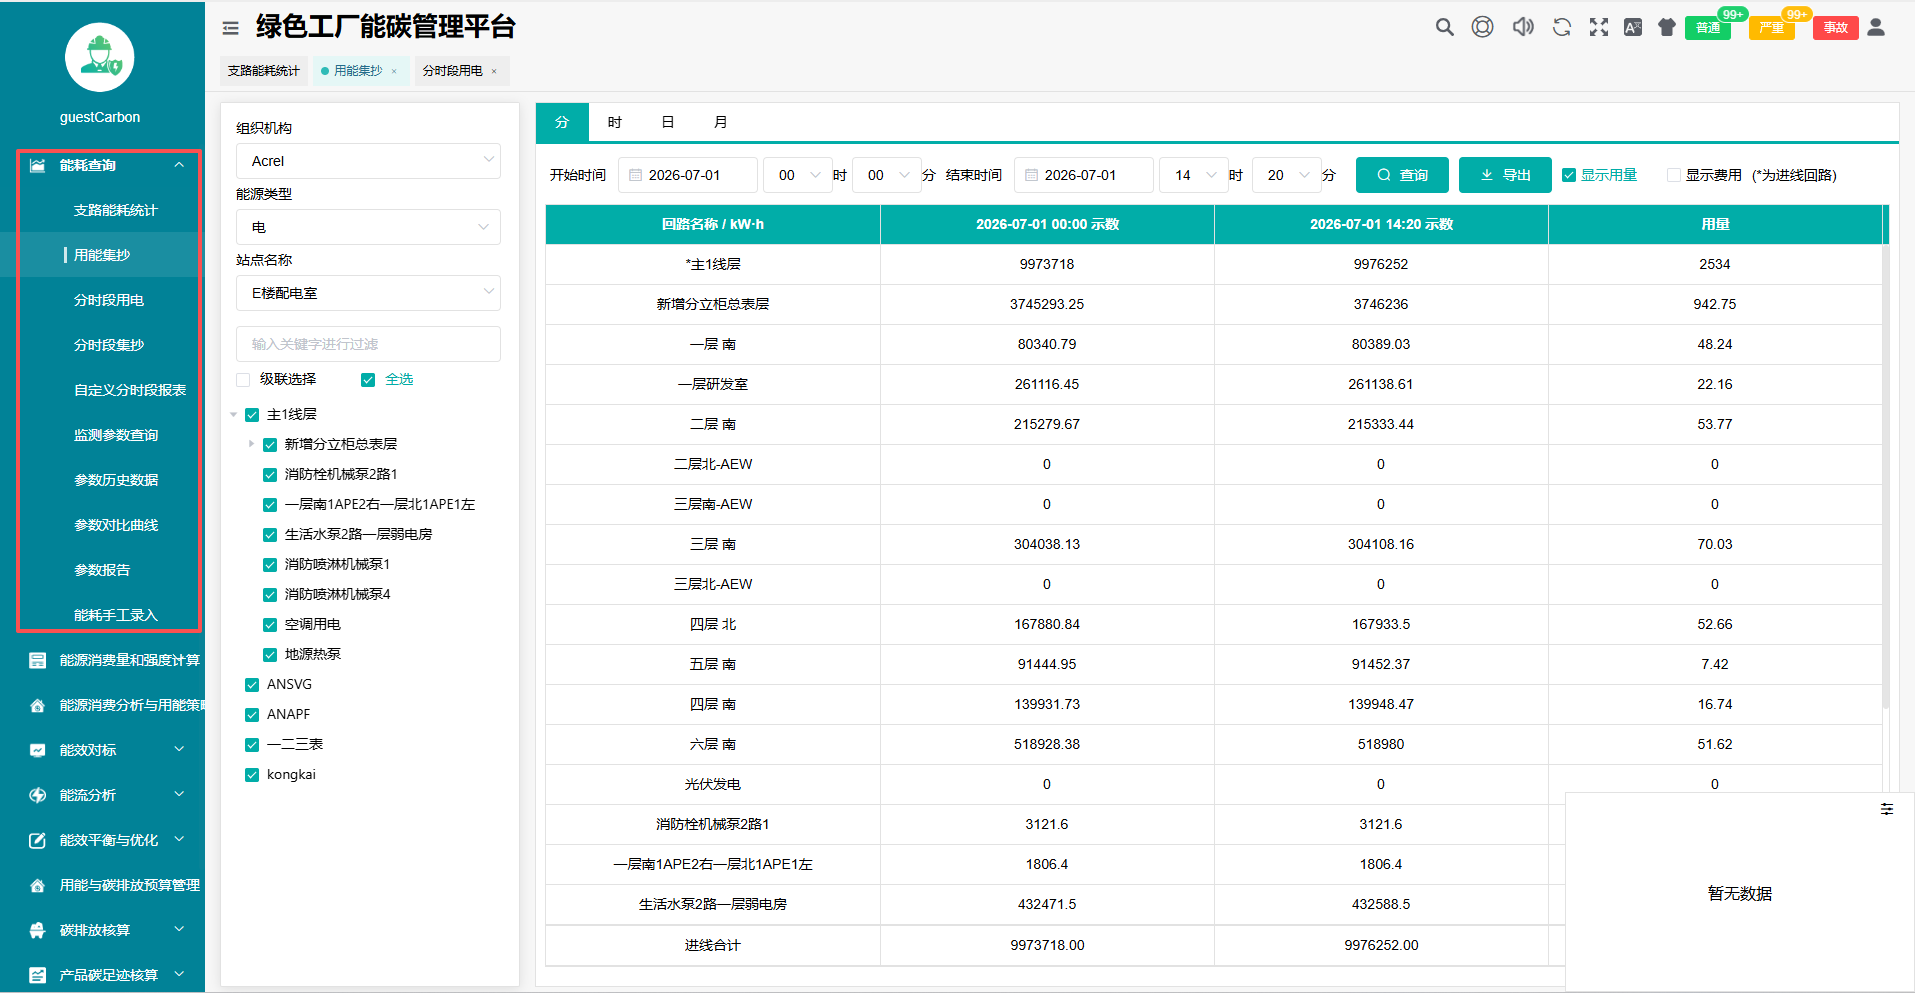Click the refresh icon in the header
1915x993 pixels.
coord(1562,27)
